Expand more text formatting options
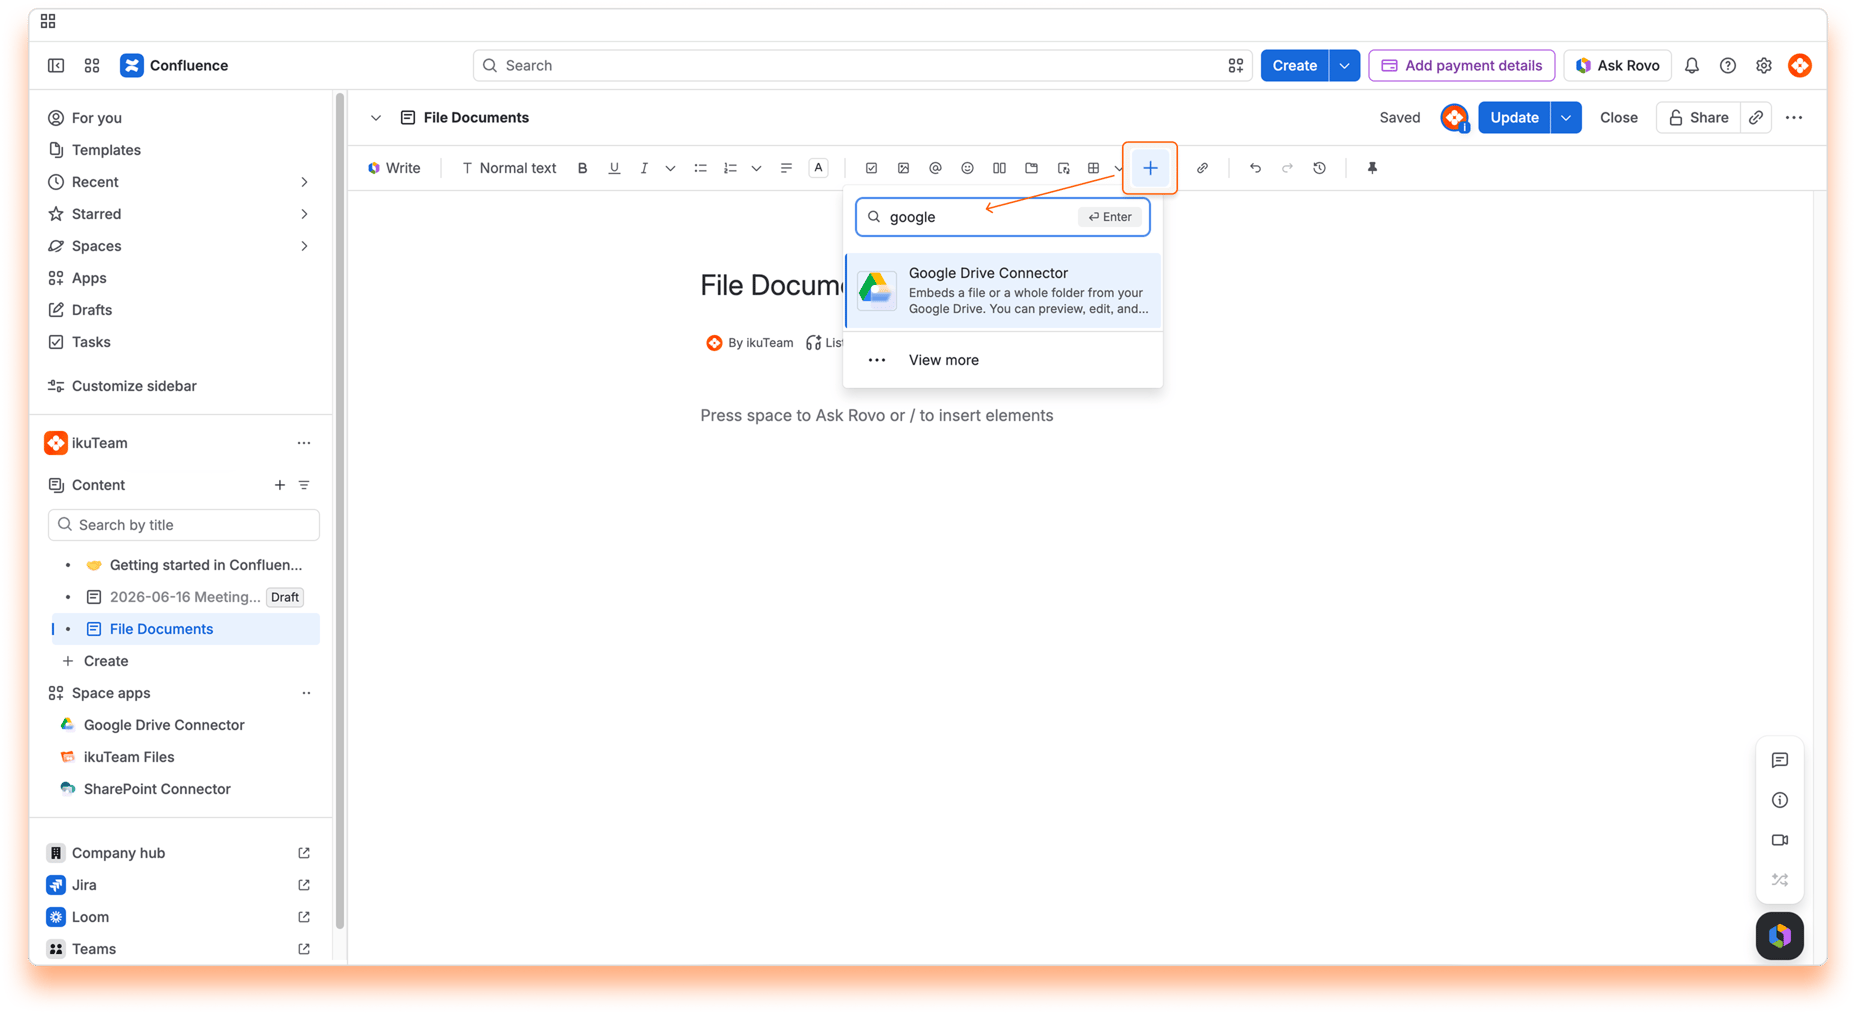 coord(670,168)
